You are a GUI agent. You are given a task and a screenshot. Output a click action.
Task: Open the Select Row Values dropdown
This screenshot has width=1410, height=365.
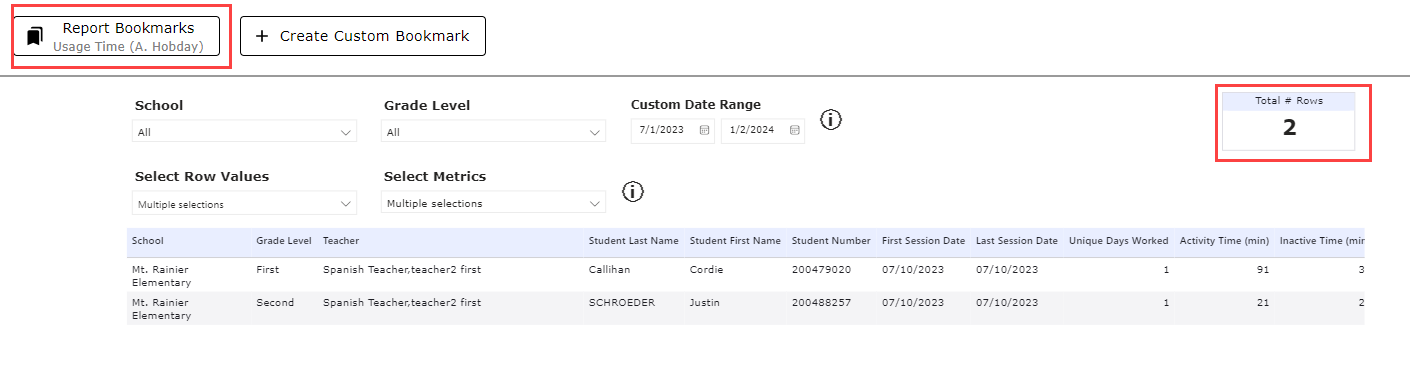(244, 203)
